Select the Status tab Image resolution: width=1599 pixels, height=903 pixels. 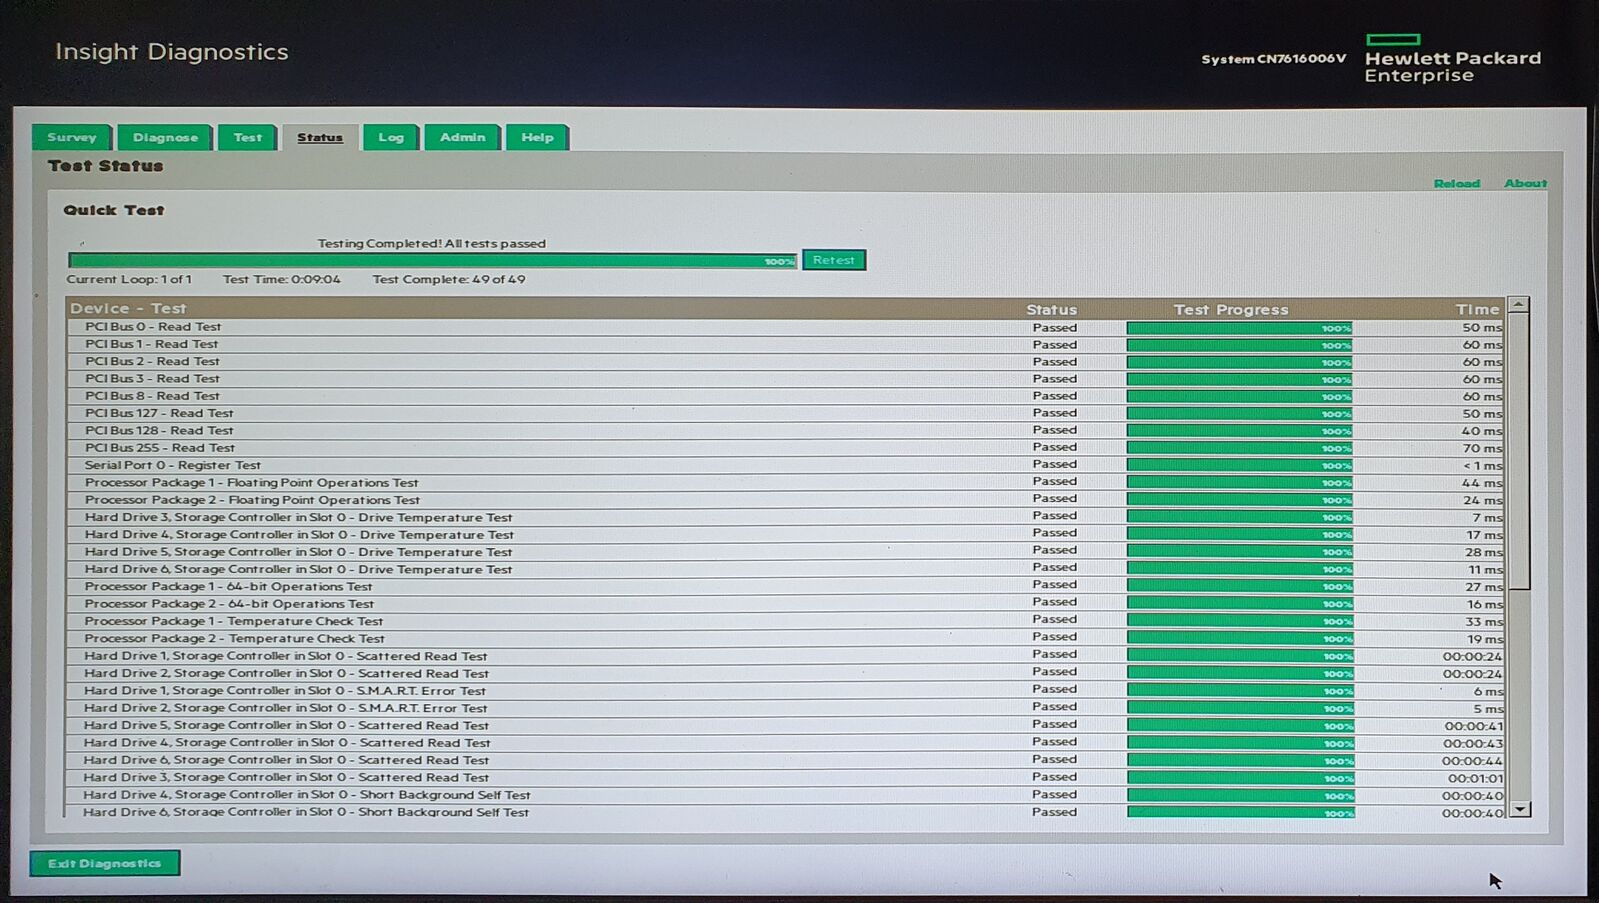pos(319,137)
